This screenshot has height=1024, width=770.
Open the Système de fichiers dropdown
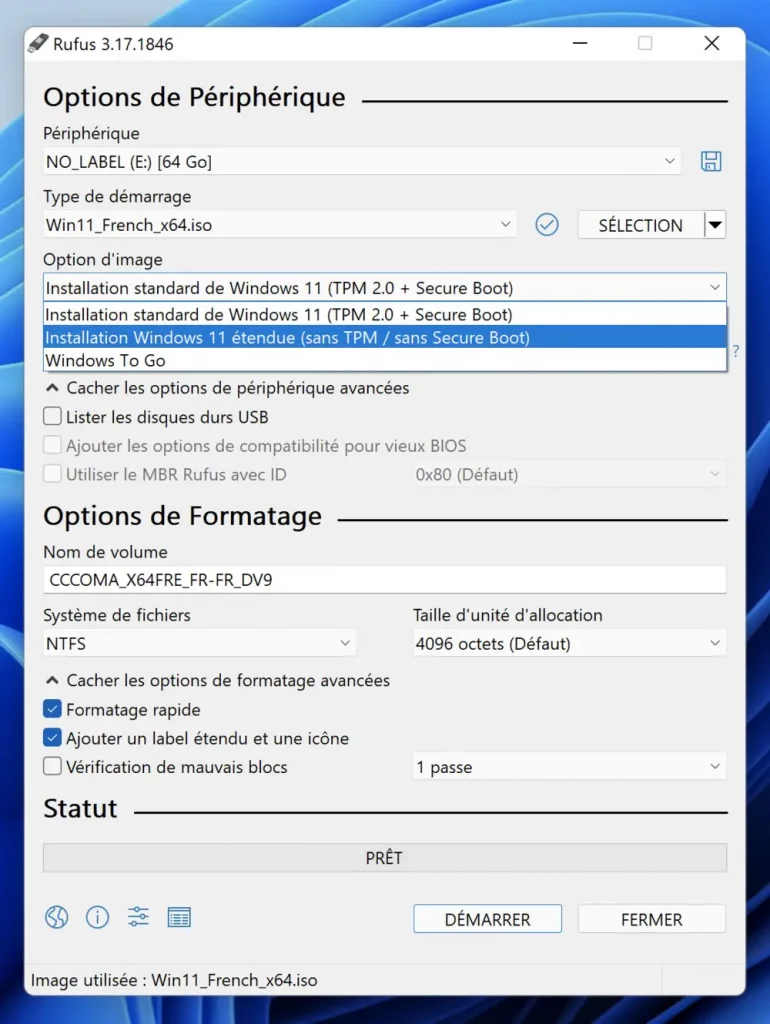199,644
